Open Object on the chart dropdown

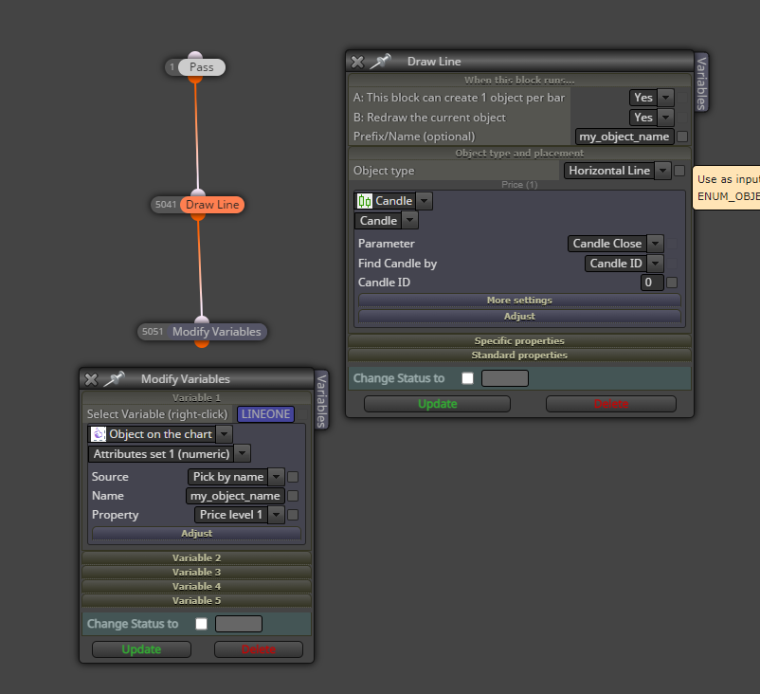click(x=224, y=434)
